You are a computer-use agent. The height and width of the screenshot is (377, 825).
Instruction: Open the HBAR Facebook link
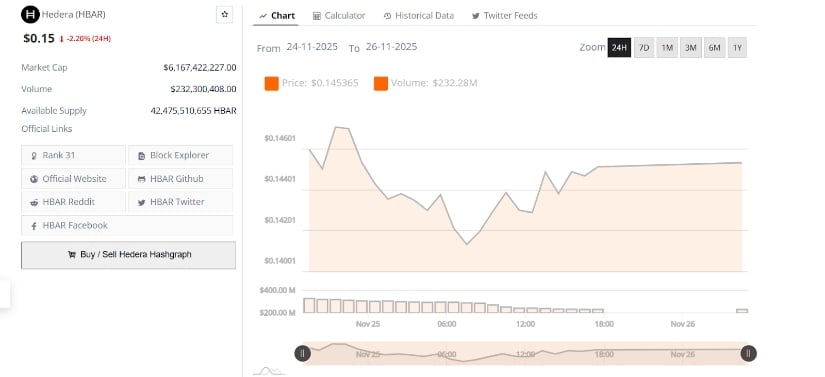tap(127, 225)
